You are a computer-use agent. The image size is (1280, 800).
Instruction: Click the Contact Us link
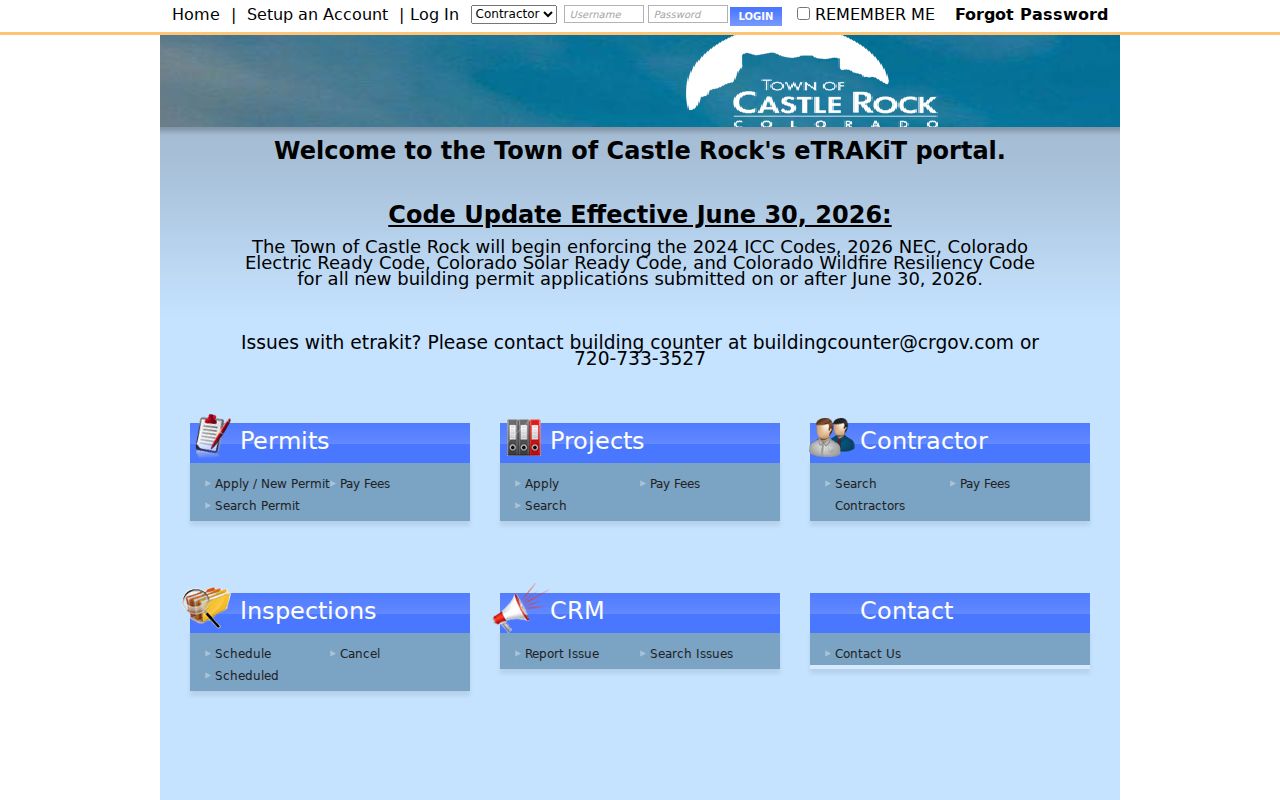point(868,653)
